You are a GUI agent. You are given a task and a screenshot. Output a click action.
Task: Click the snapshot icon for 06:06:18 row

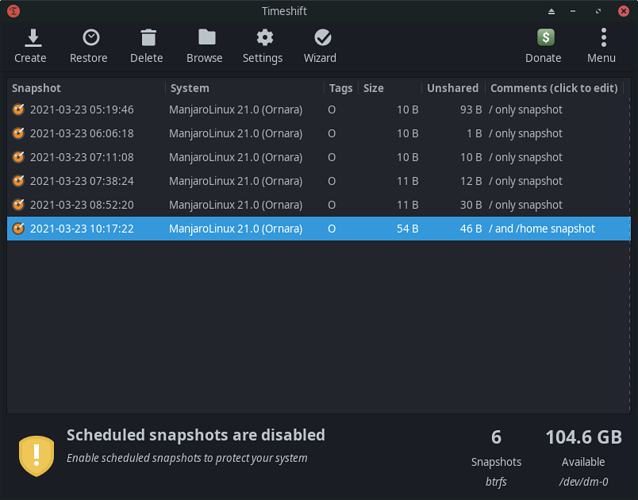coord(18,133)
